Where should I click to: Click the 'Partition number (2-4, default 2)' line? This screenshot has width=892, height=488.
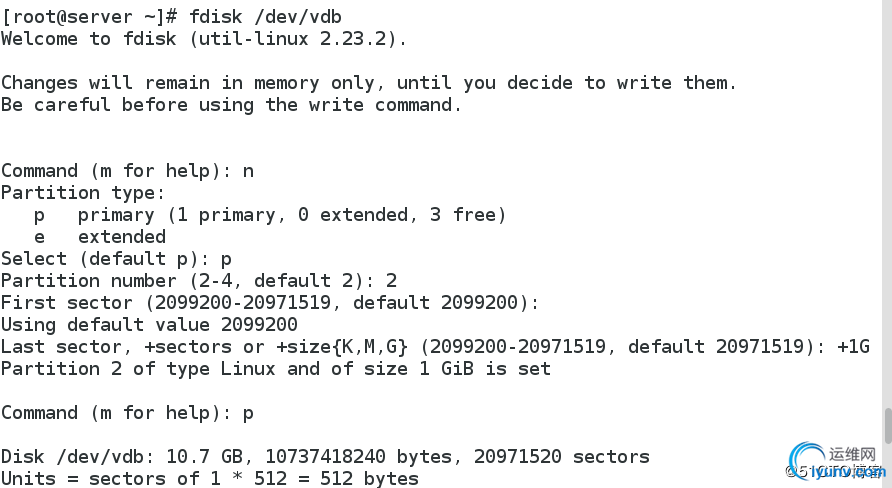(199, 280)
